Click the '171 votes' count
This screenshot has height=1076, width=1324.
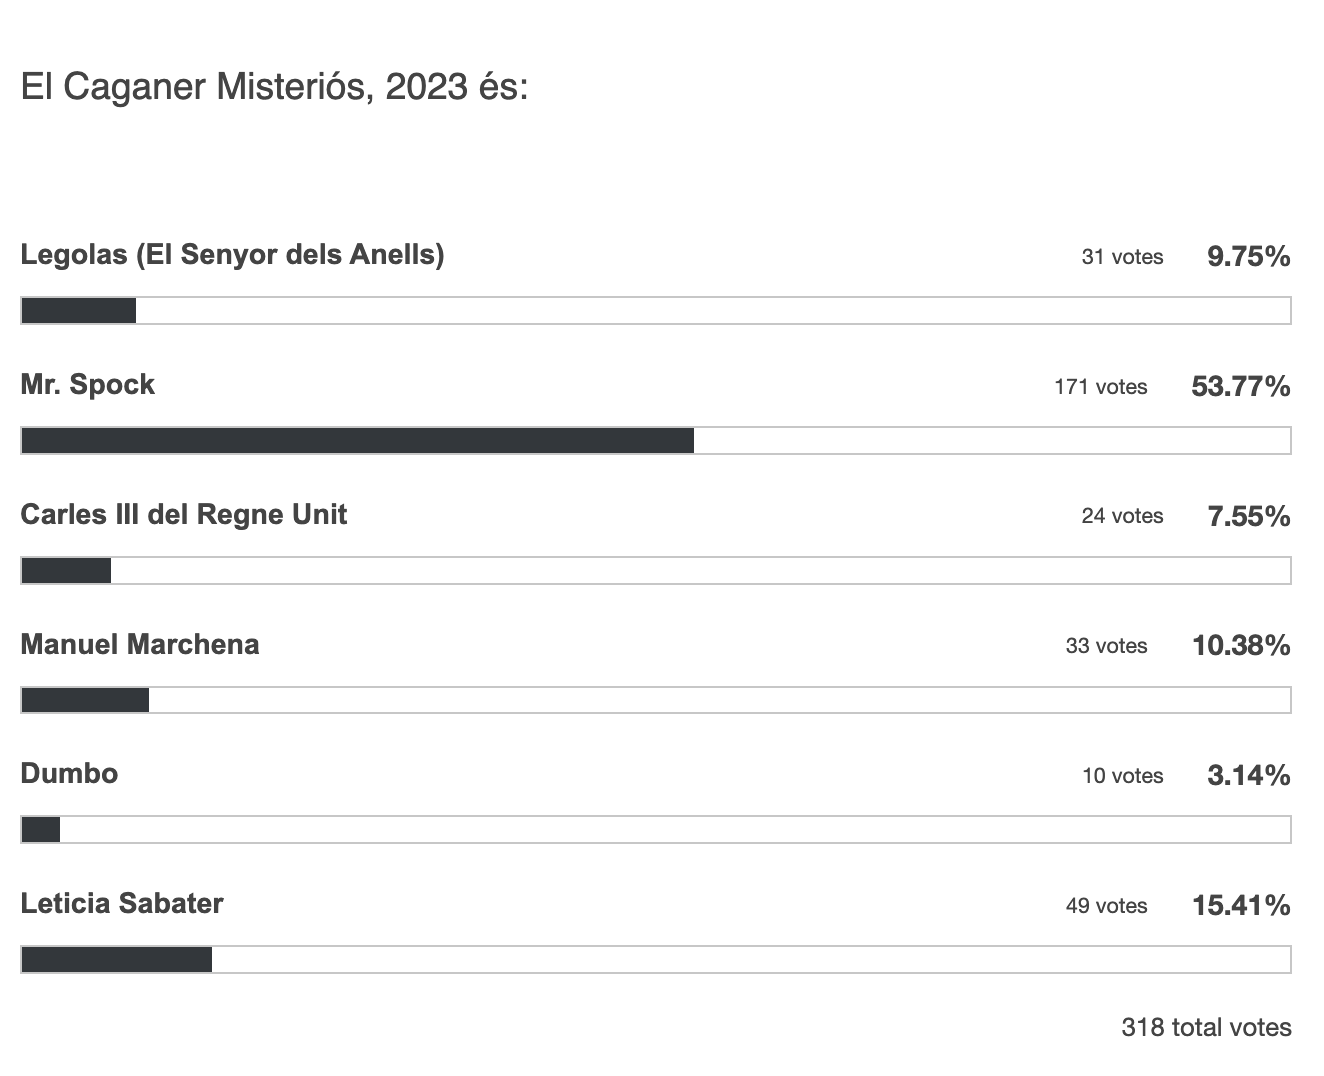(x=1100, y=387)
